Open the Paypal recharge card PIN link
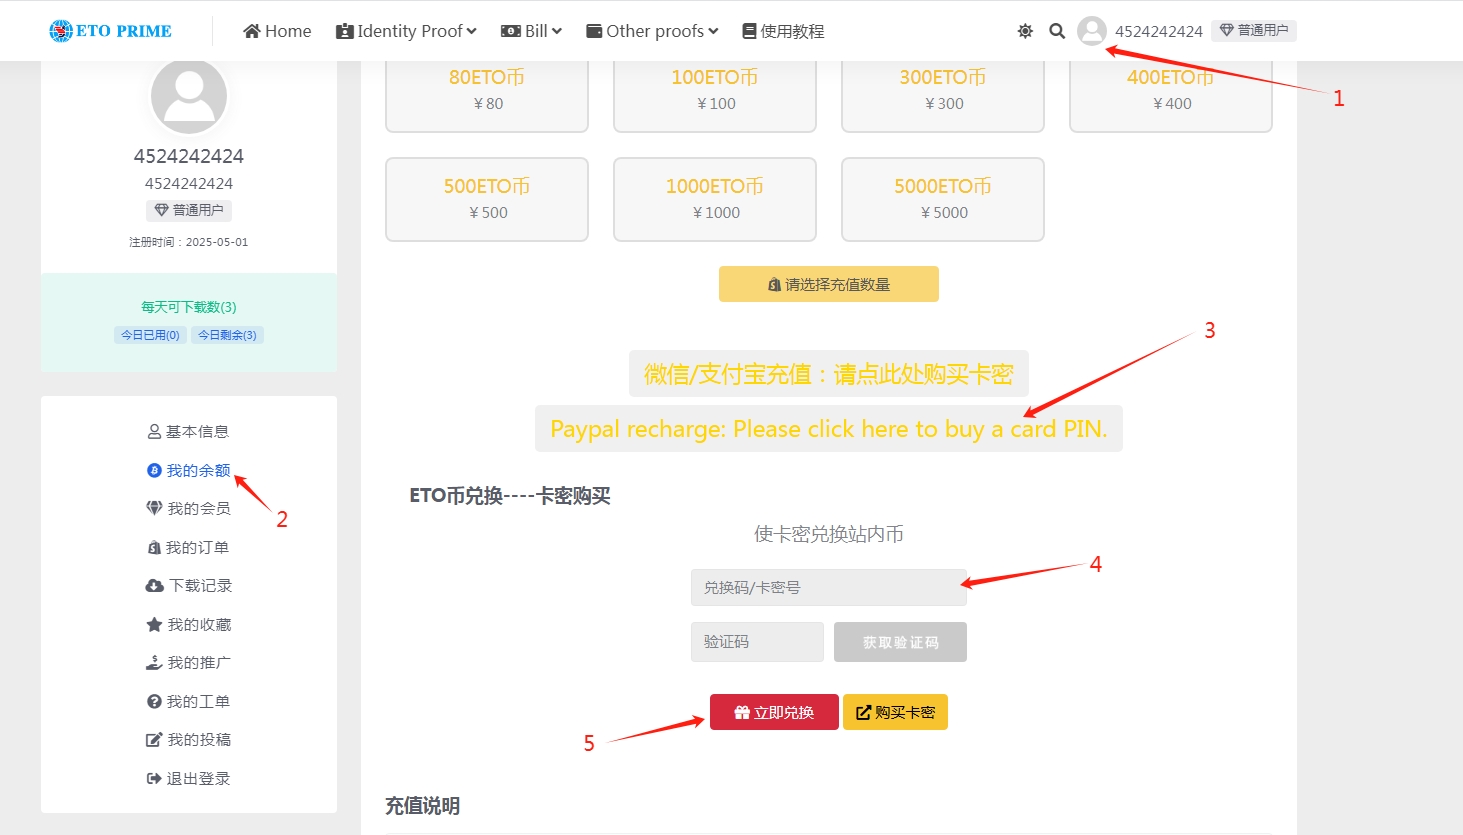This screenshot has height=835, width=1463. pos(828,429)
